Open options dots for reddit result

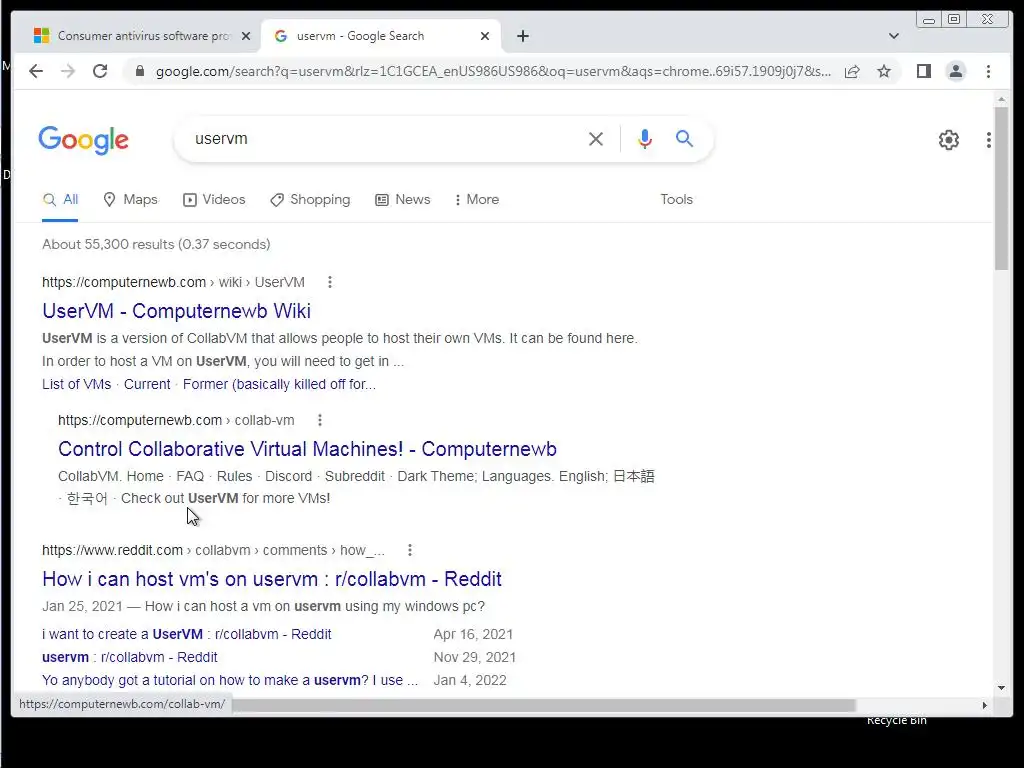409,550
